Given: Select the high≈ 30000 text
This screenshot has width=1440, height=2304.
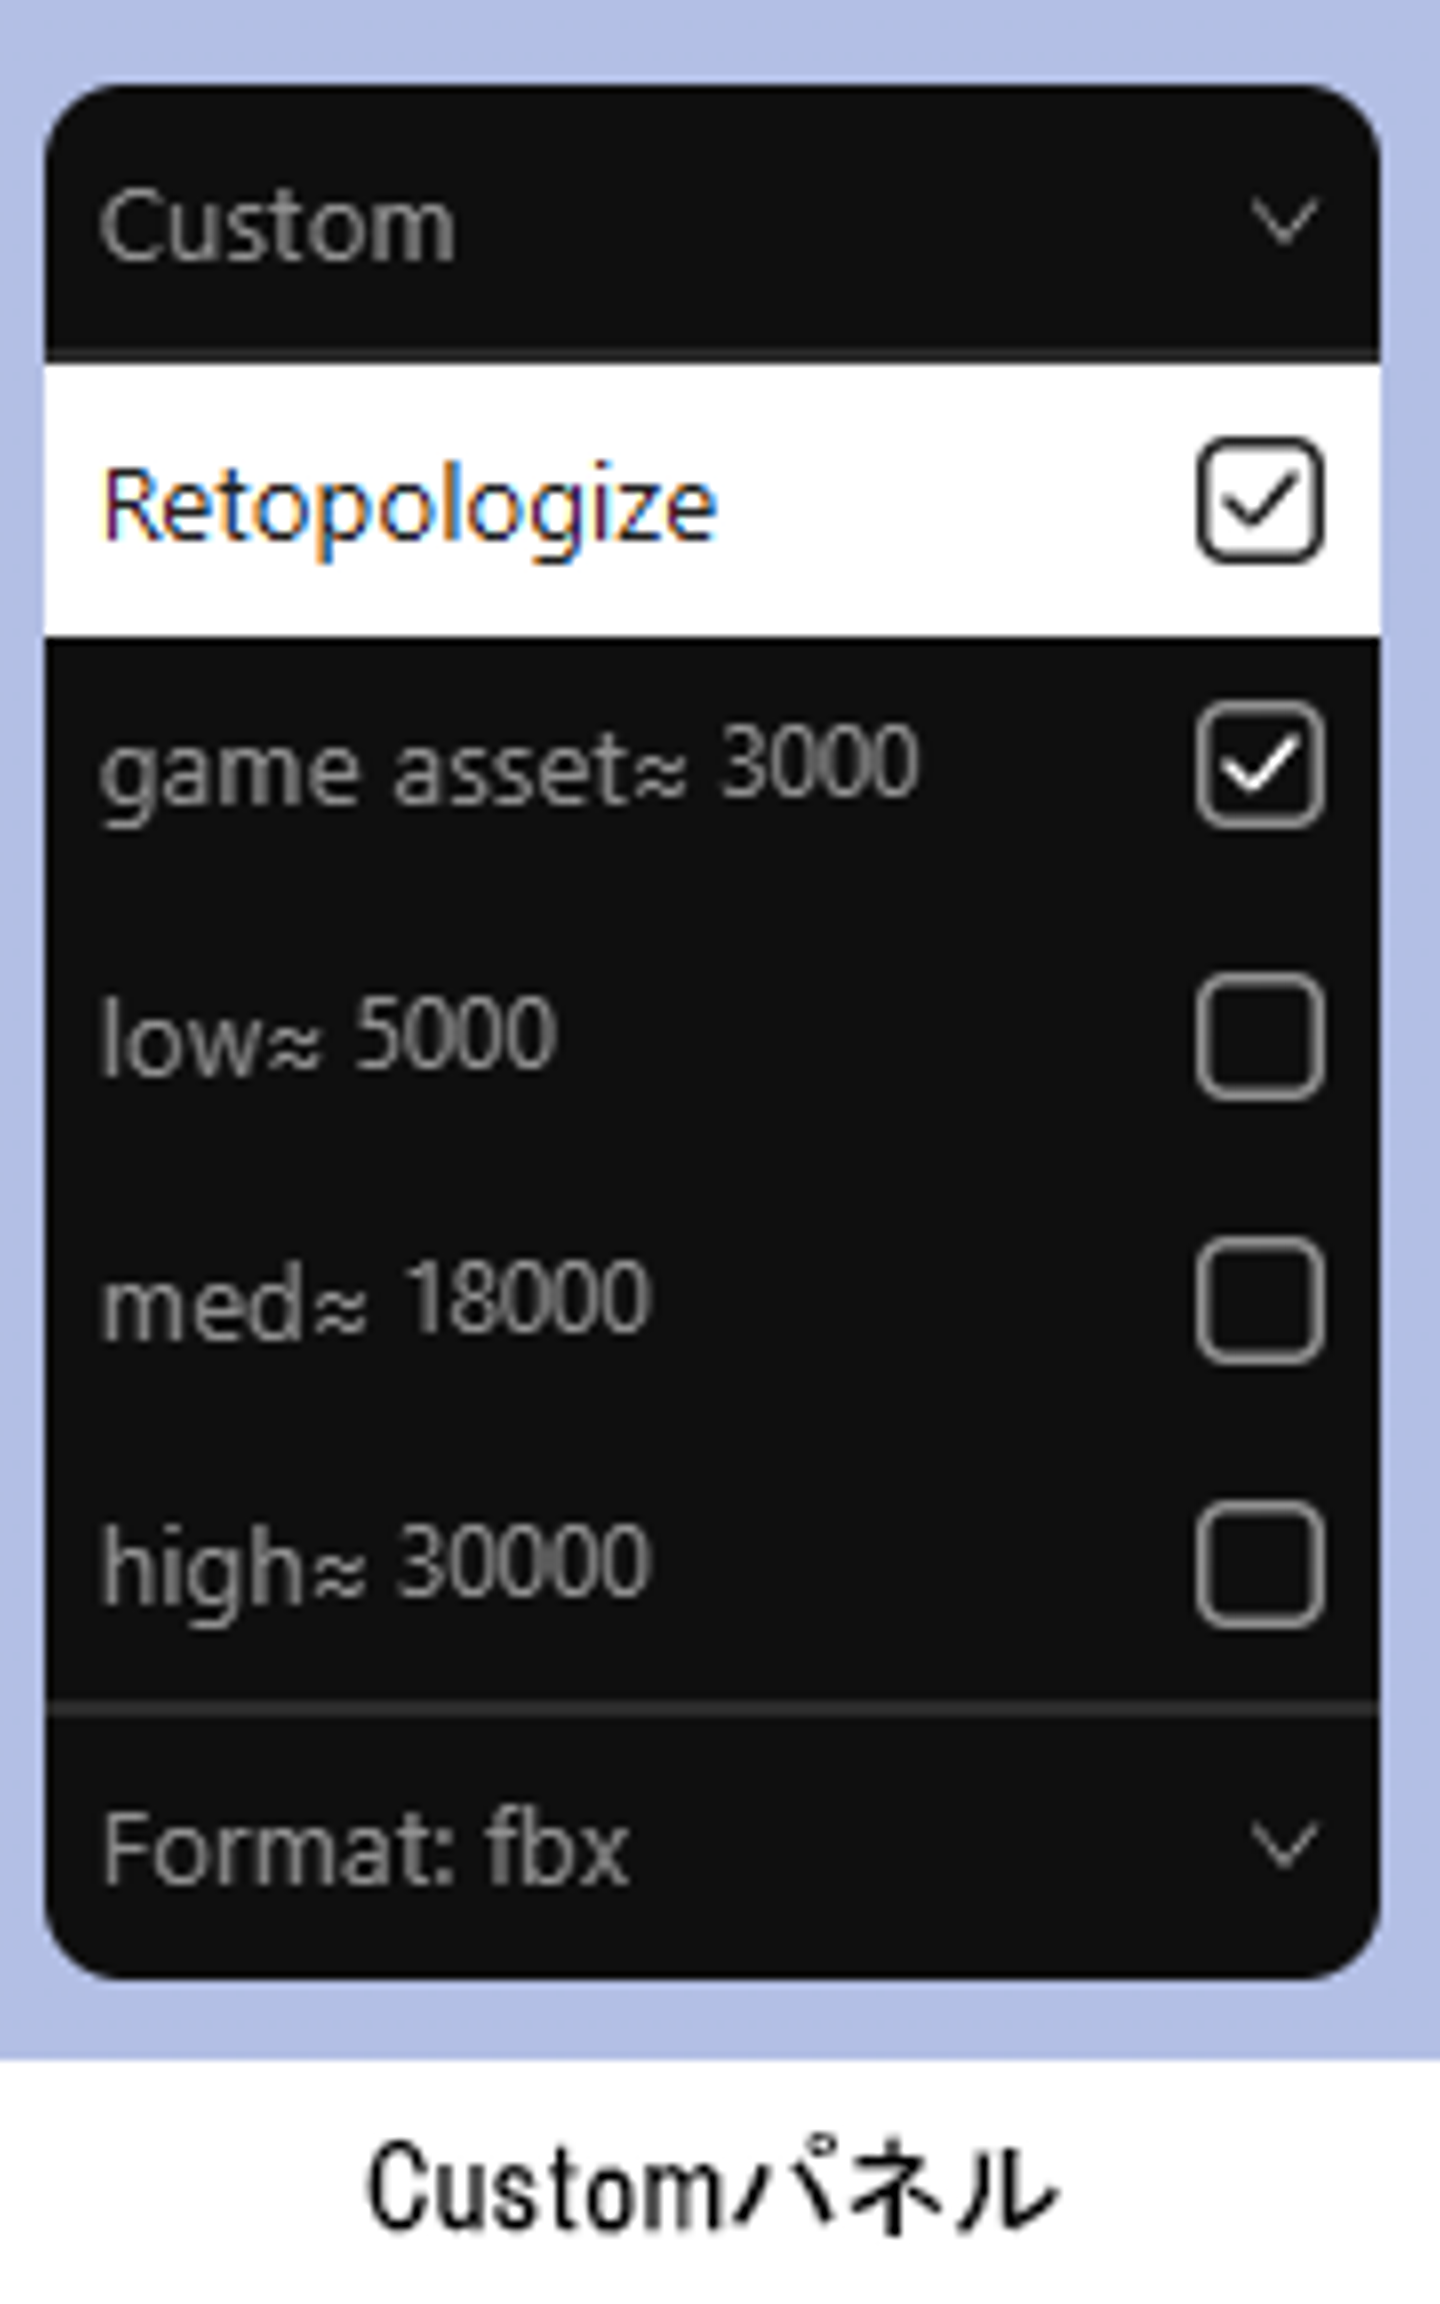Looking at the screenshot, I should (x=376, y=1564).
